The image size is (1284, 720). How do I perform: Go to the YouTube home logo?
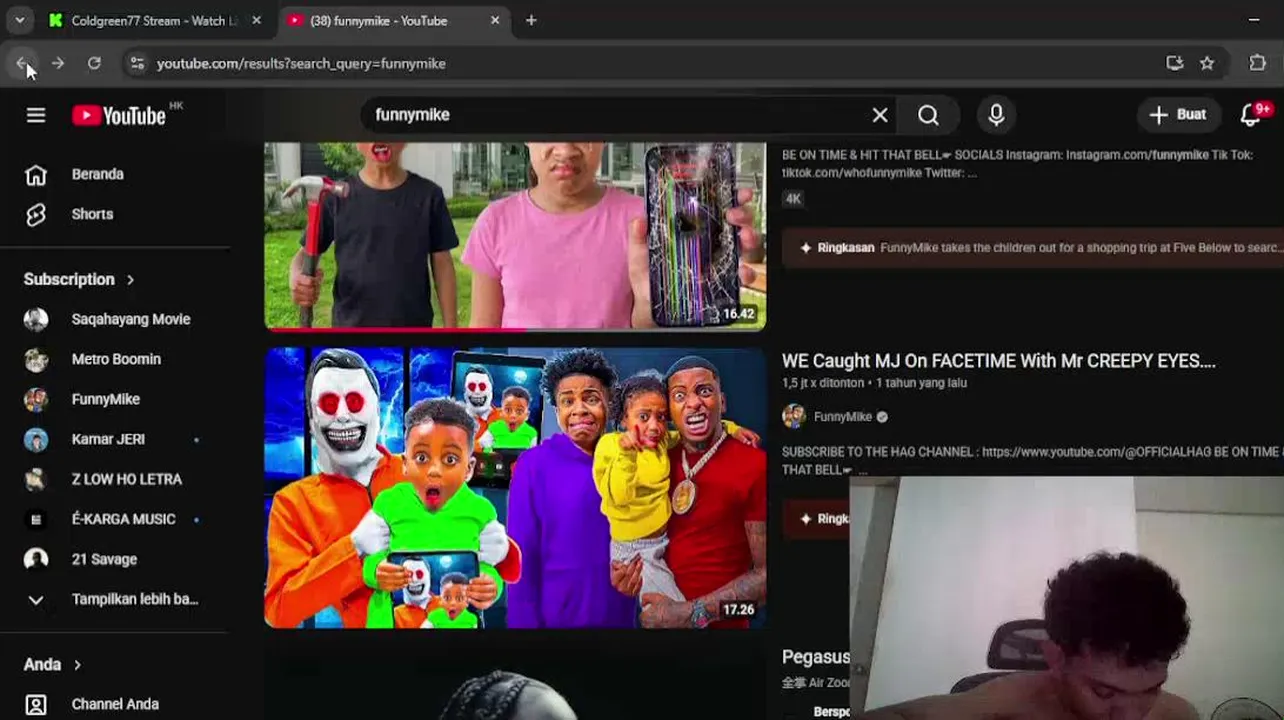[120, 116]
